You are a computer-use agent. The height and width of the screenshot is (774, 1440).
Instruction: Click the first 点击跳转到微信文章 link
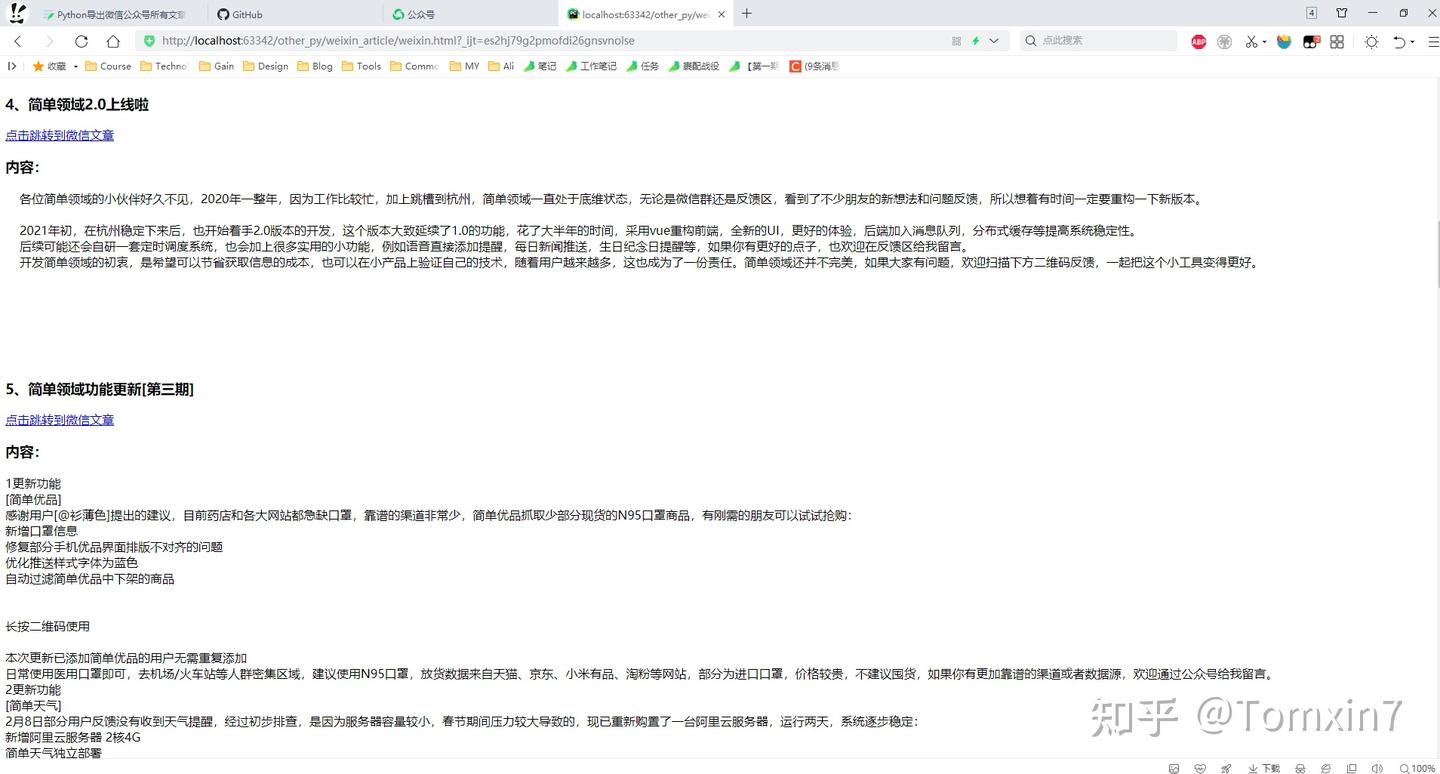coord(59,135)
